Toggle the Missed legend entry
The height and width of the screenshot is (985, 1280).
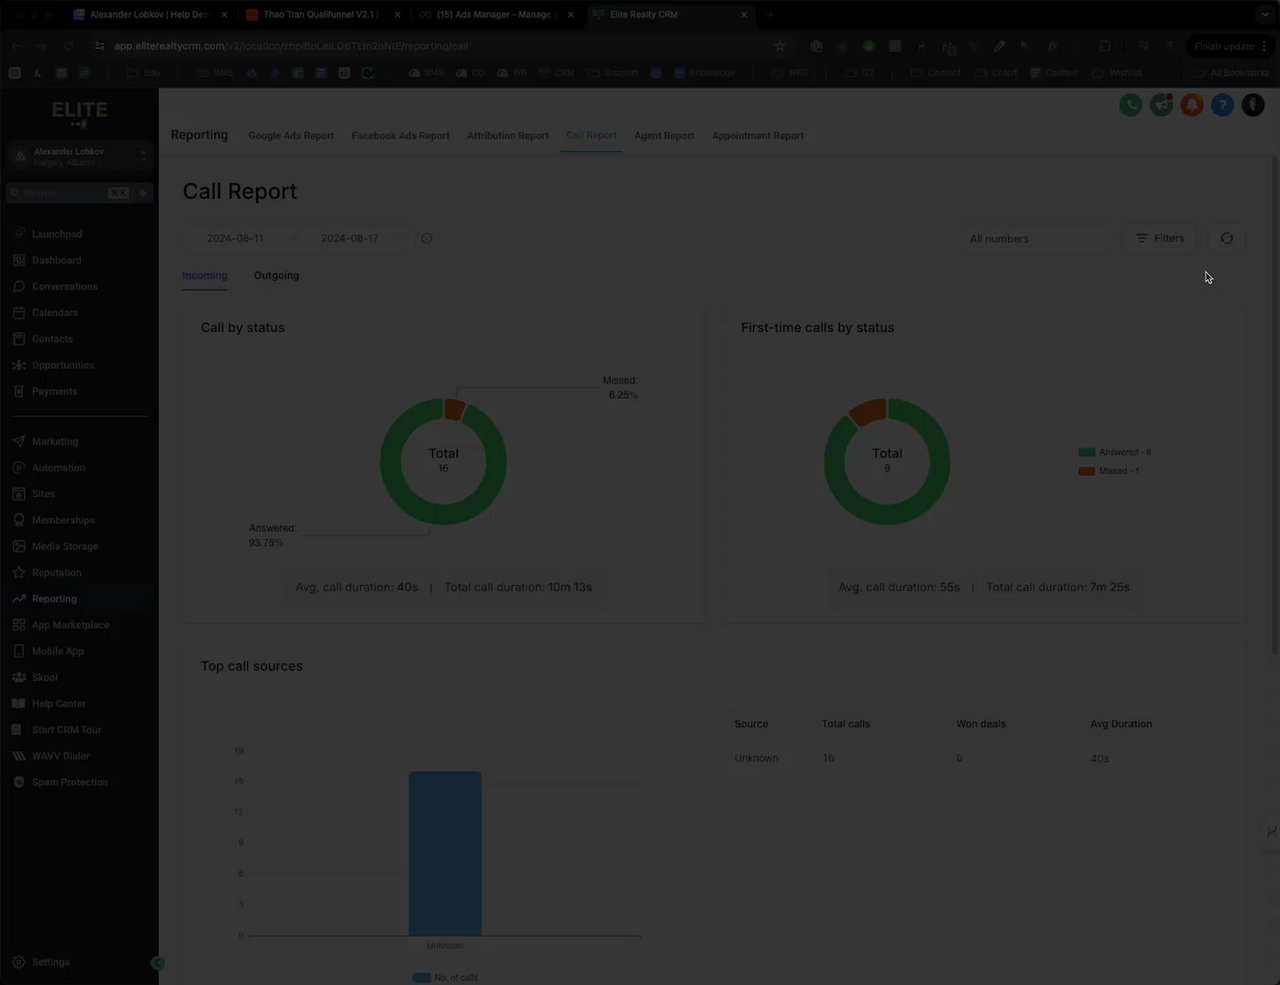[x=1109, y=471]
